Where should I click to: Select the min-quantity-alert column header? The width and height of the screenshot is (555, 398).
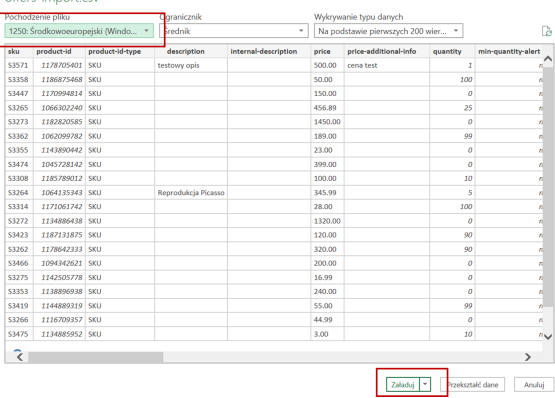click(509, 51)
